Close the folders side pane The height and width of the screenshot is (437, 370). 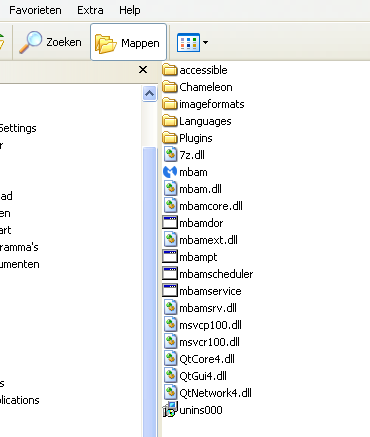tap(143, 70)
